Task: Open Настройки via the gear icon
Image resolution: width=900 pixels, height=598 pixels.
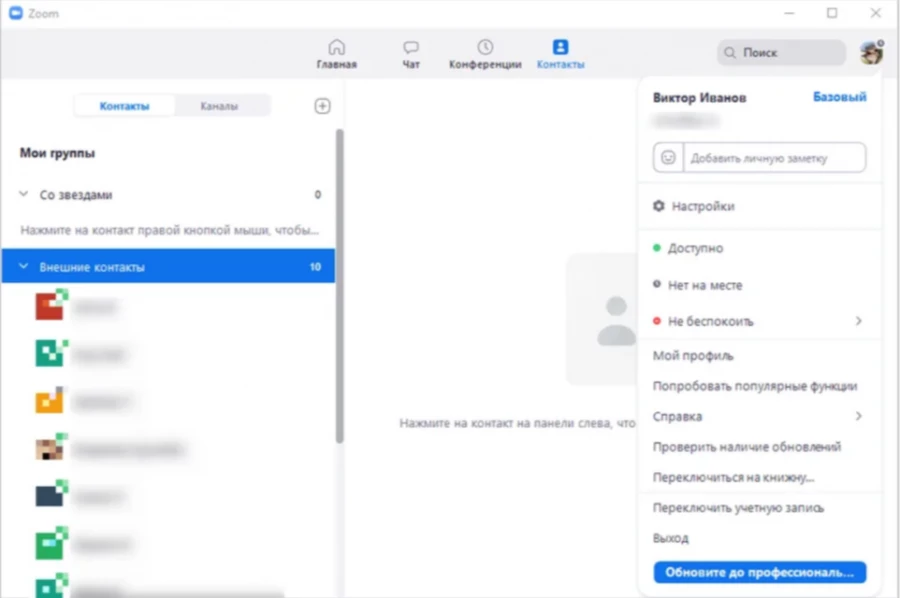Action: (658, 205)
